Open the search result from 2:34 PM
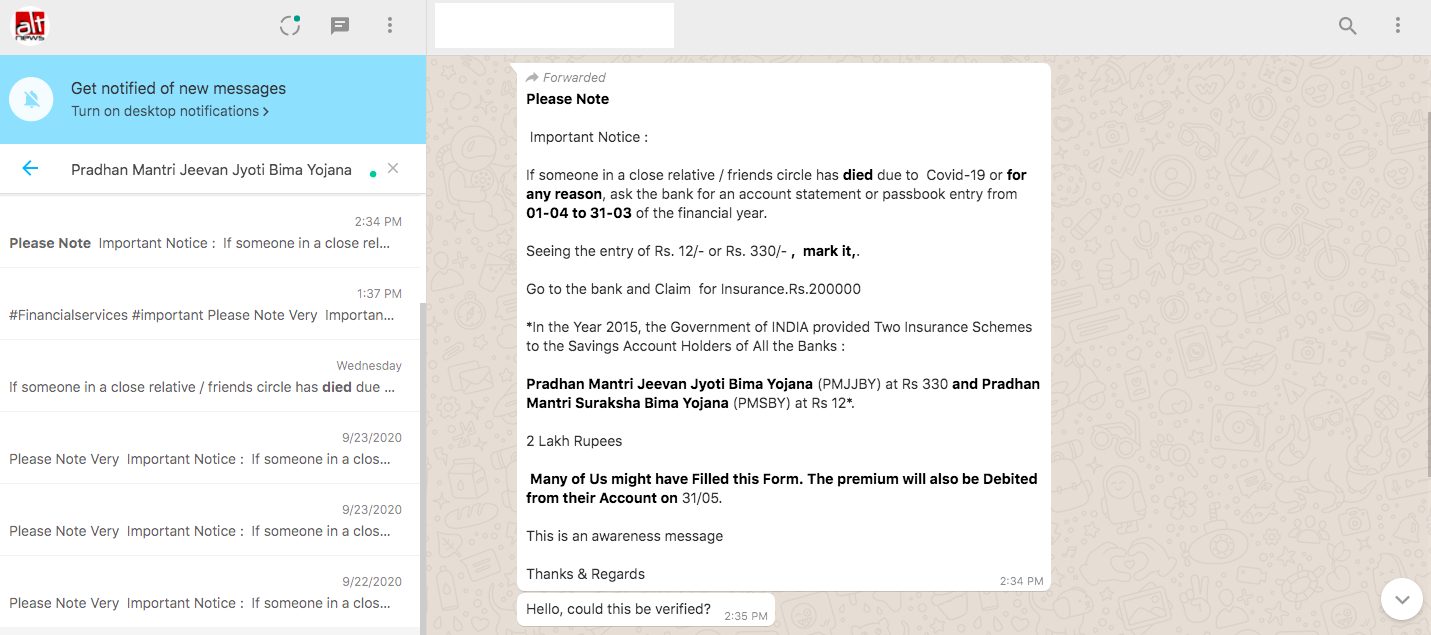The height and width of the screenshot is (635, 1431). tap(210, 232)
